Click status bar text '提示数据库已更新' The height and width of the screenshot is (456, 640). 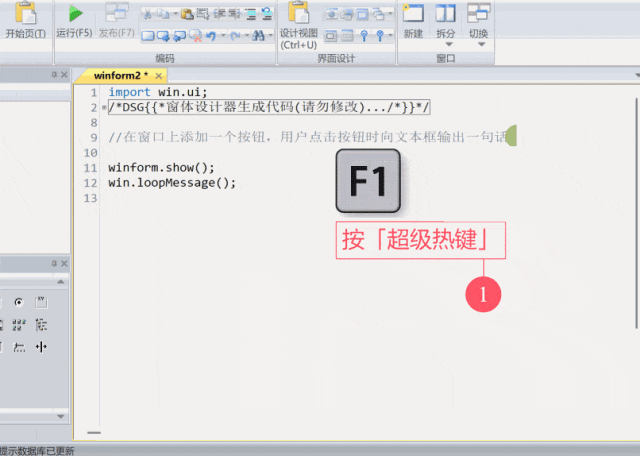click(x=37, y=451)
